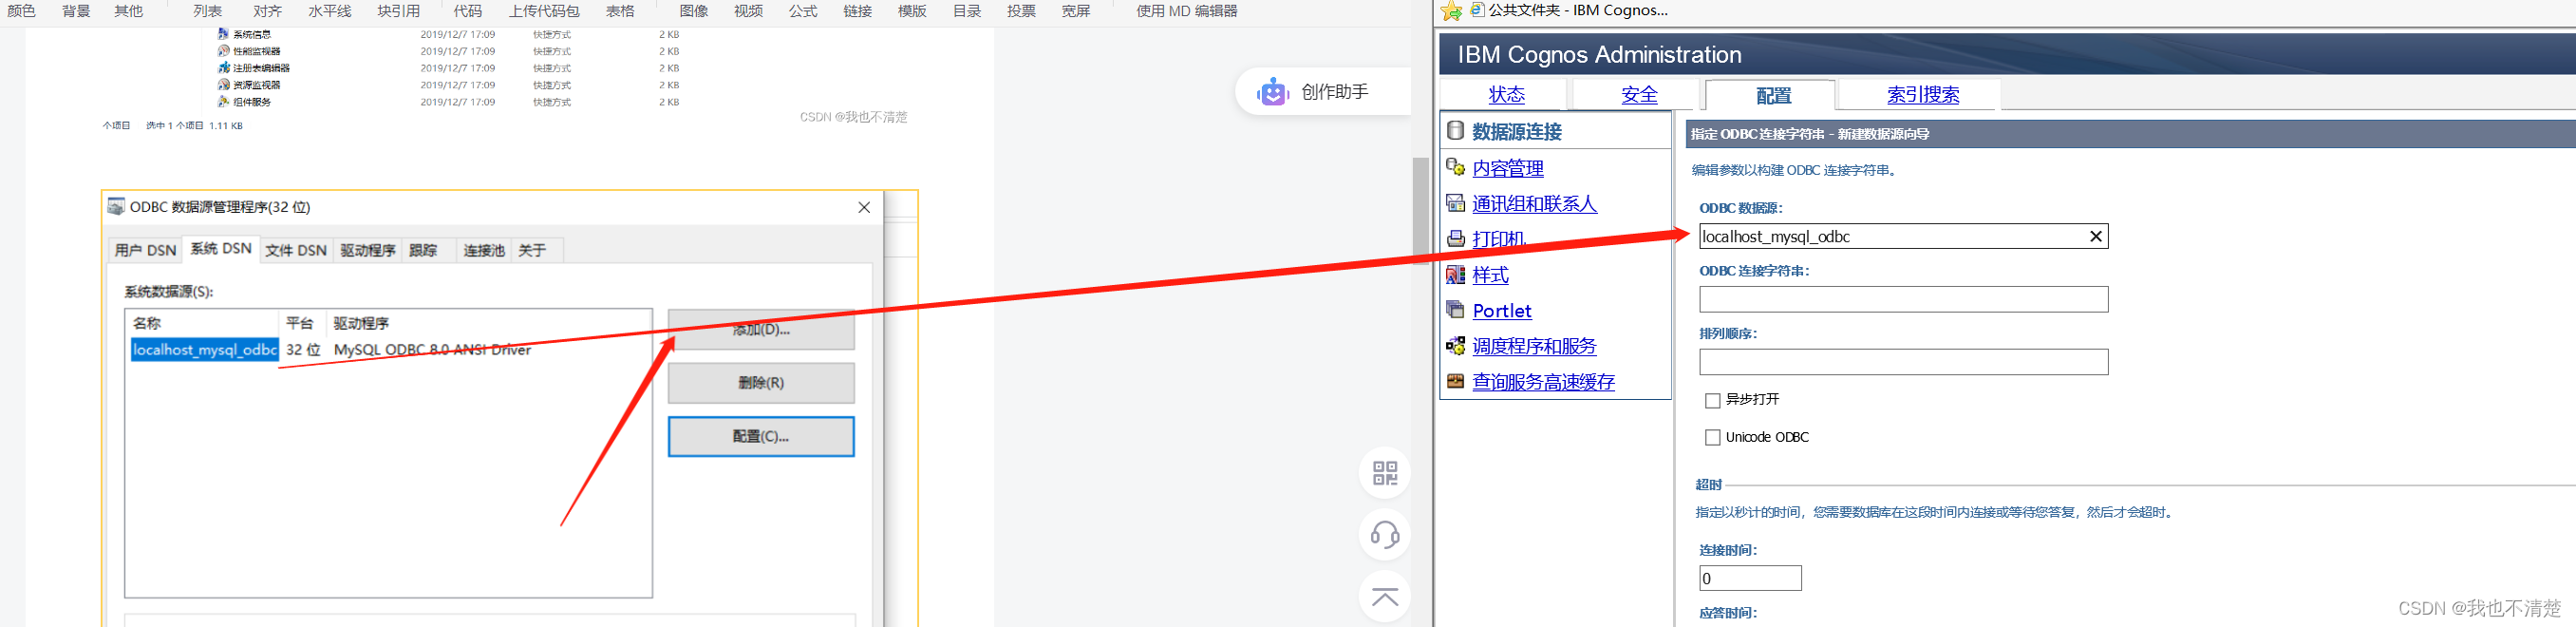
Task: Click 表格 in editor toolbar
Action: pos(620,11)
